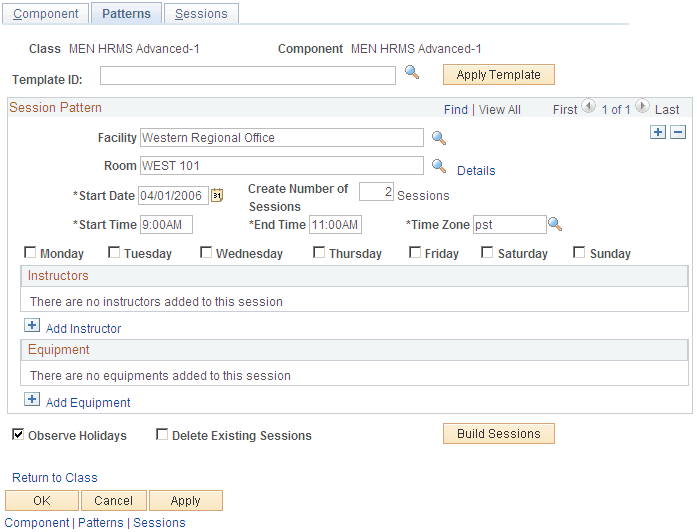Click into the Start Time field
The height and width of the screenshot is (532, 697).
[167, 224]
